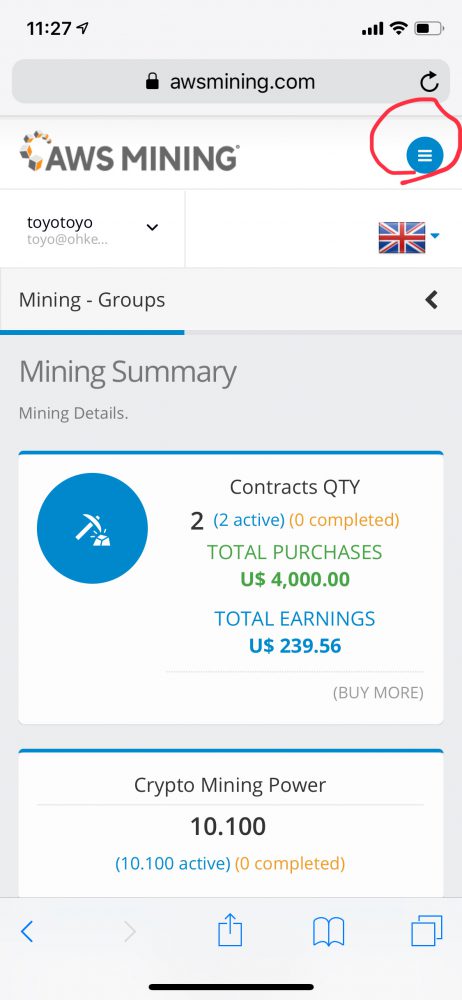Image resolution: width=462 pixels, height=1000 pixels.
Task: Tap the Safari reload page icon
Action: pyautogui.click(x=429, y=82)
